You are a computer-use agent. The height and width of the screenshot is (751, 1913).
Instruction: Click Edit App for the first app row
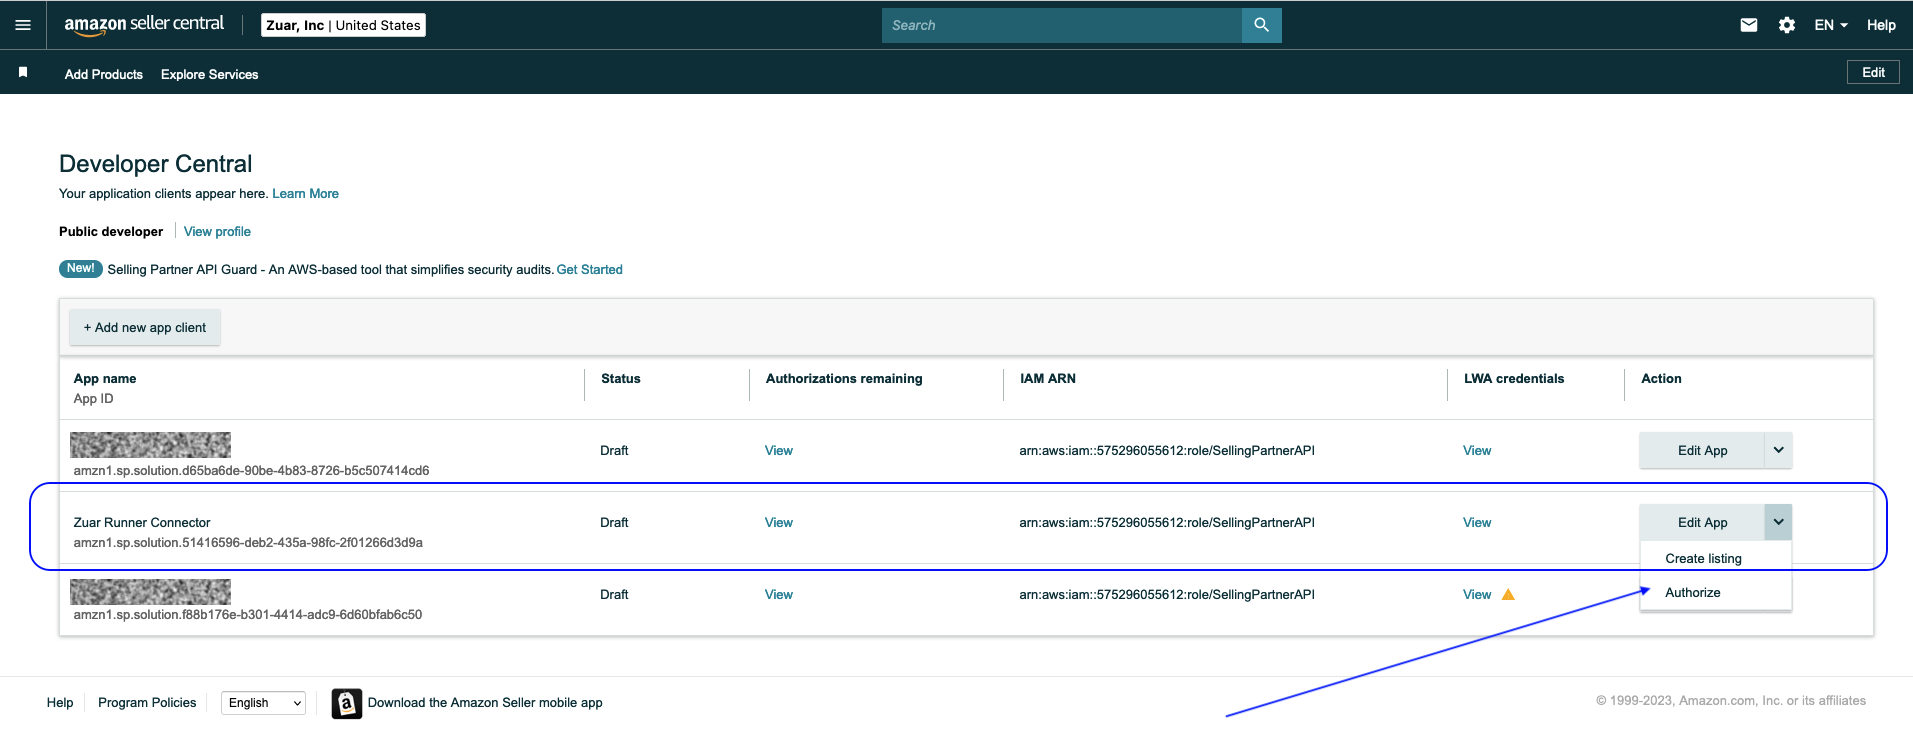coord(1702,450)
